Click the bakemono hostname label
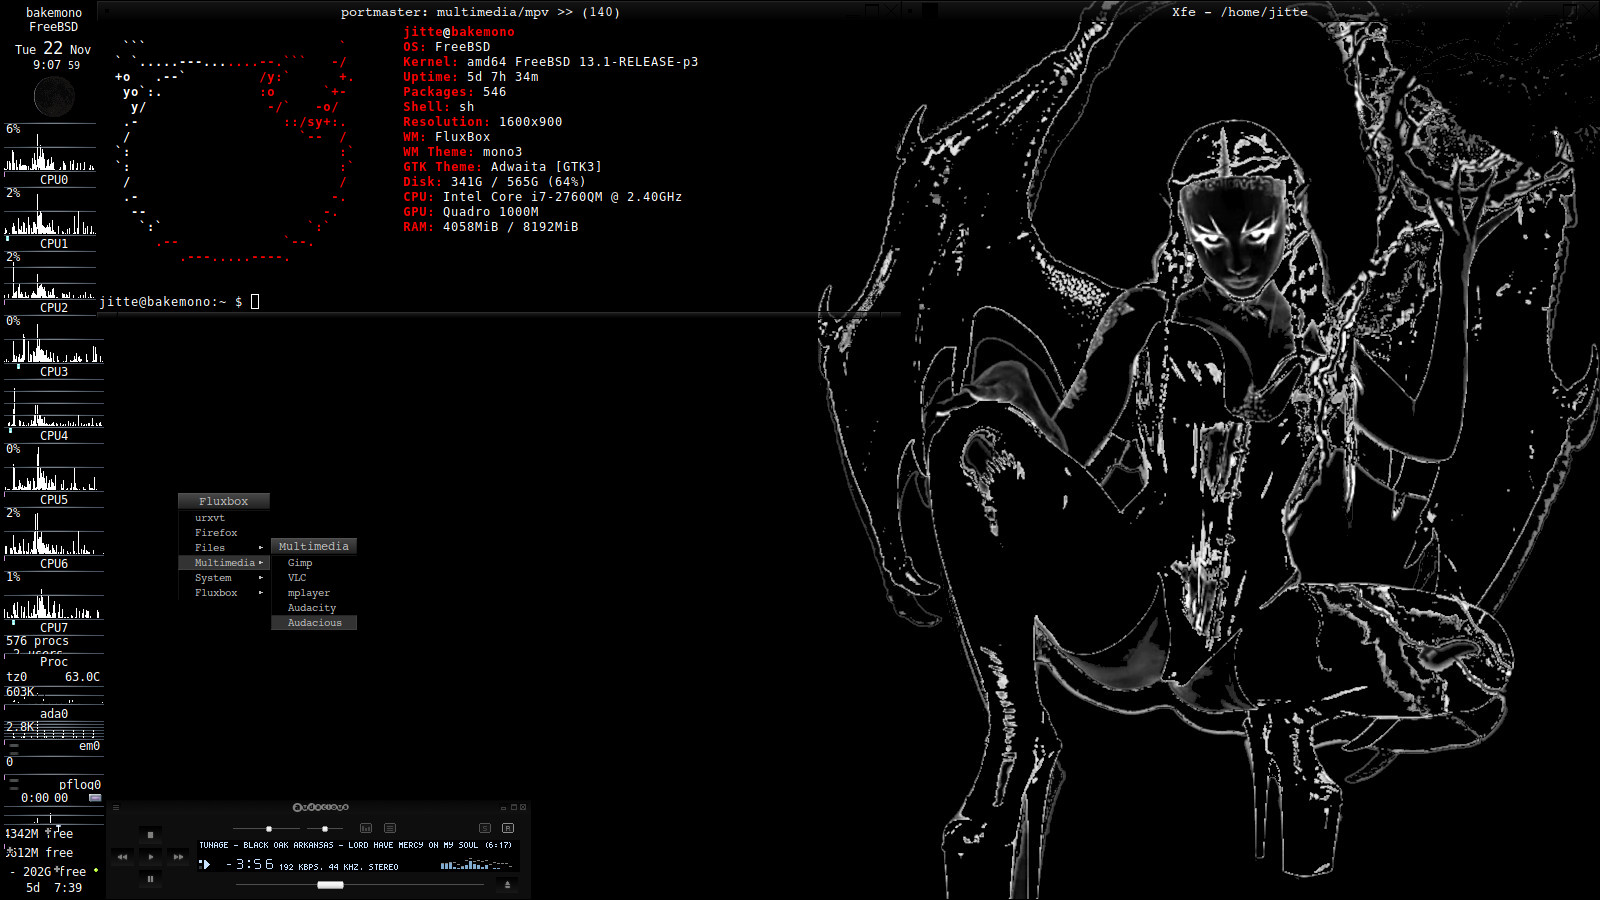Viewport: 1600px width, 900px height. 54,13
